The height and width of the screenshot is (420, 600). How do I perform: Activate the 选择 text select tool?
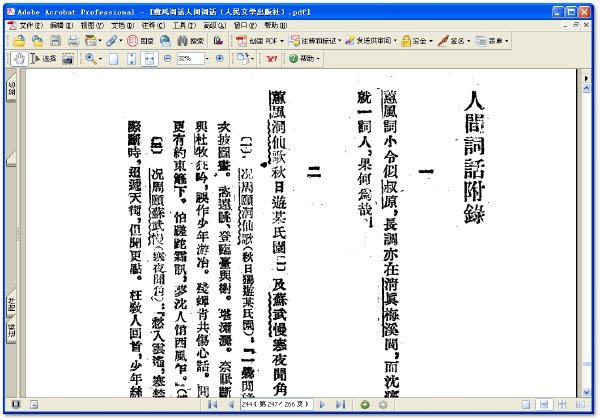(43, 59)
